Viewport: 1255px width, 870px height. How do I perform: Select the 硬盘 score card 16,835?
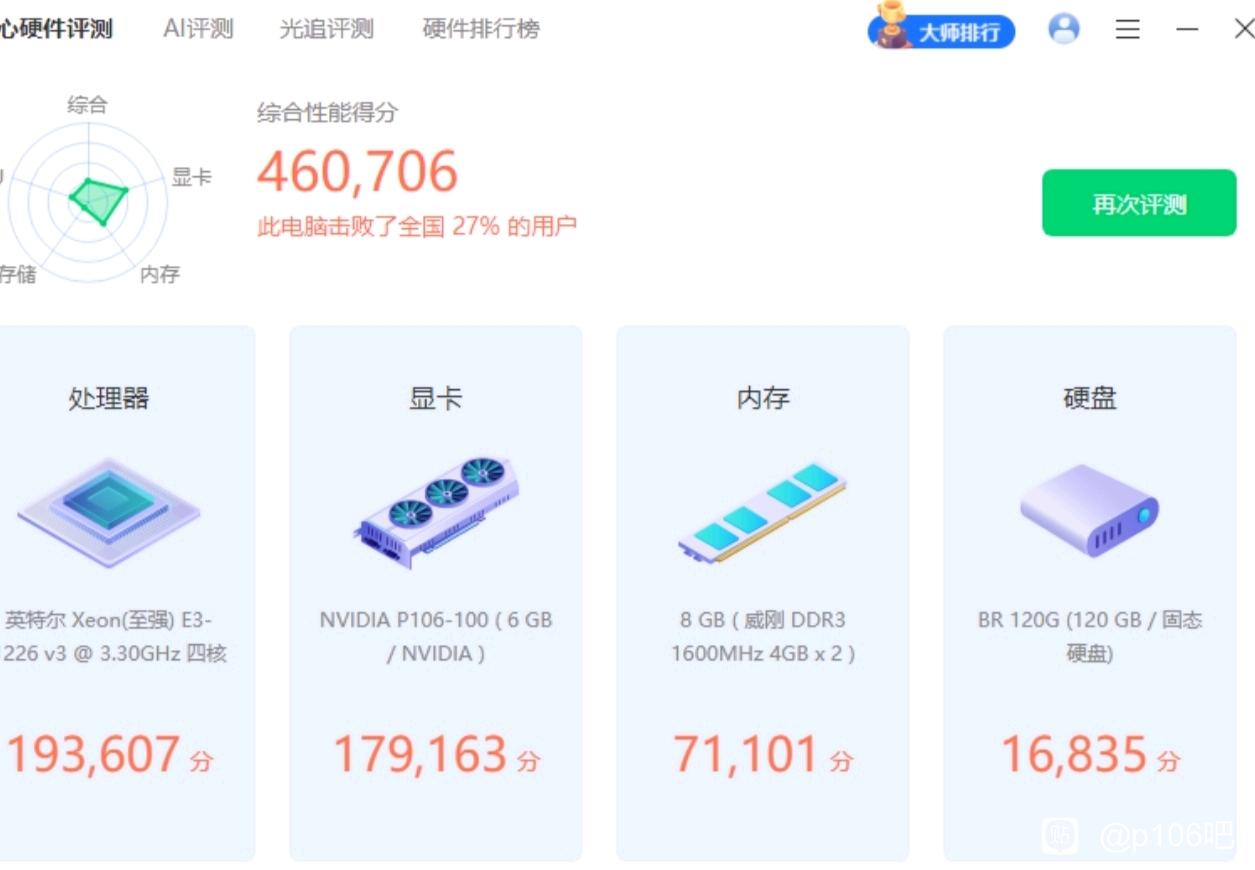point(1090,593)
